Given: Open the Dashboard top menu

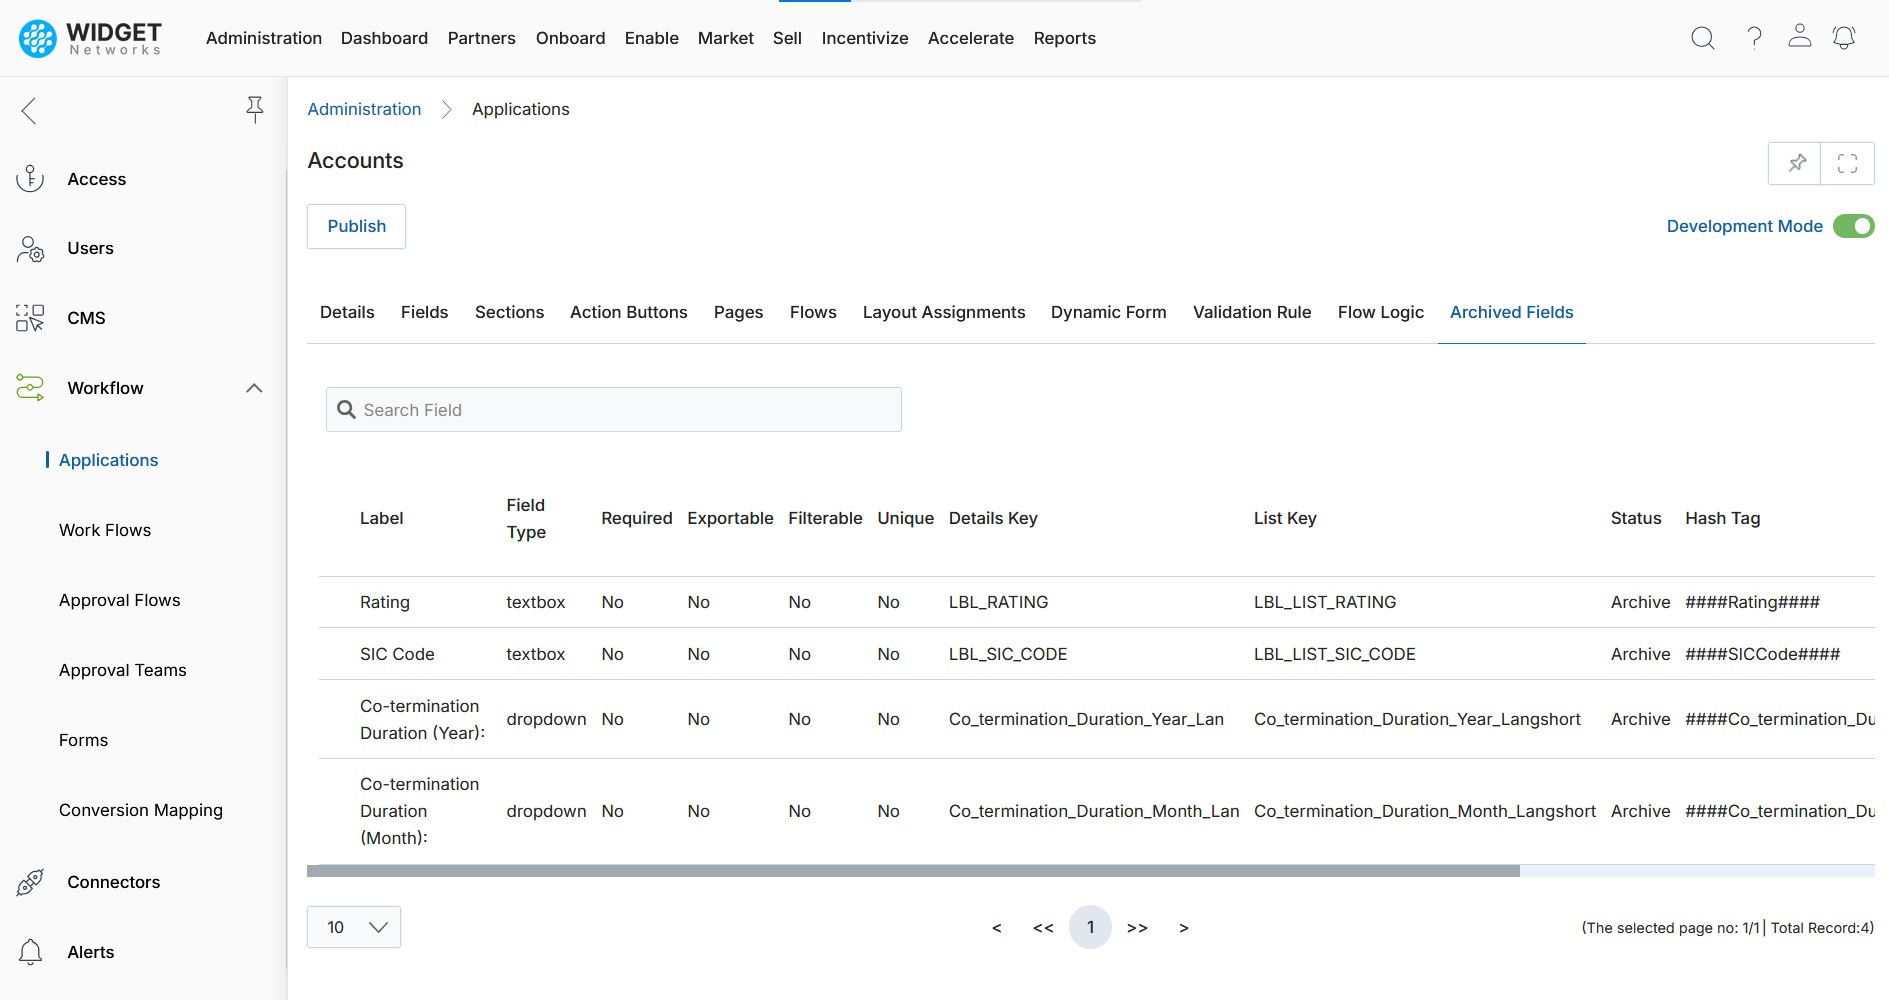Looking at the screenshot, I should [384, 38].
